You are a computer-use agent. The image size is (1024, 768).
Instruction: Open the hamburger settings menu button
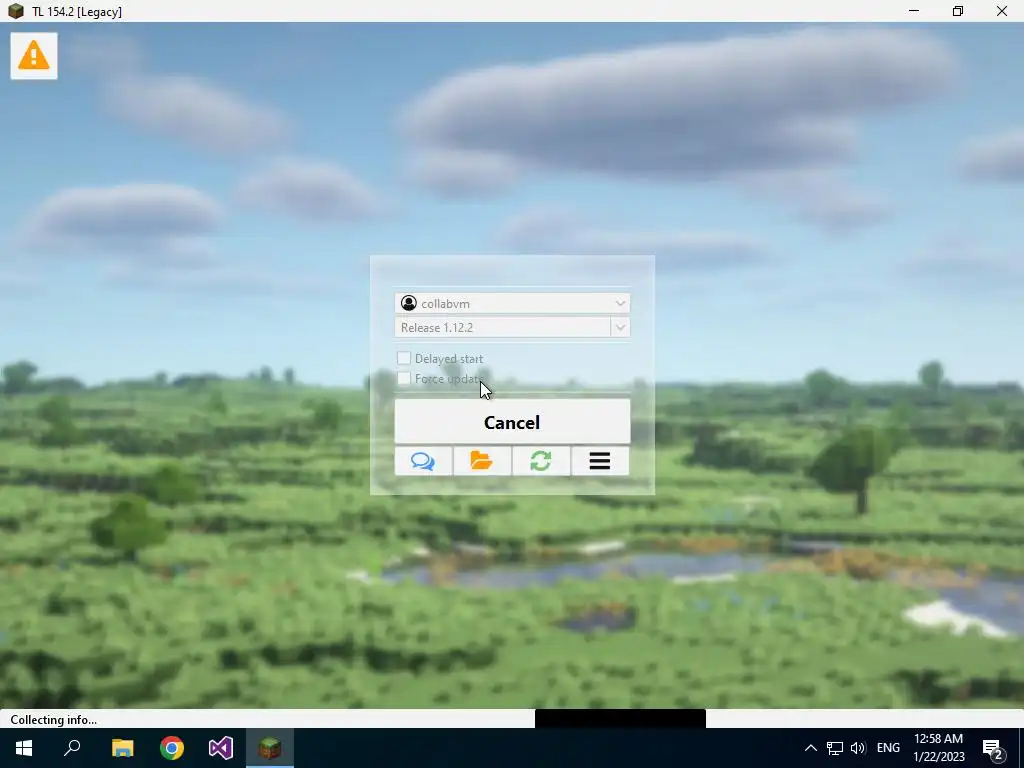tap(600, 461)
